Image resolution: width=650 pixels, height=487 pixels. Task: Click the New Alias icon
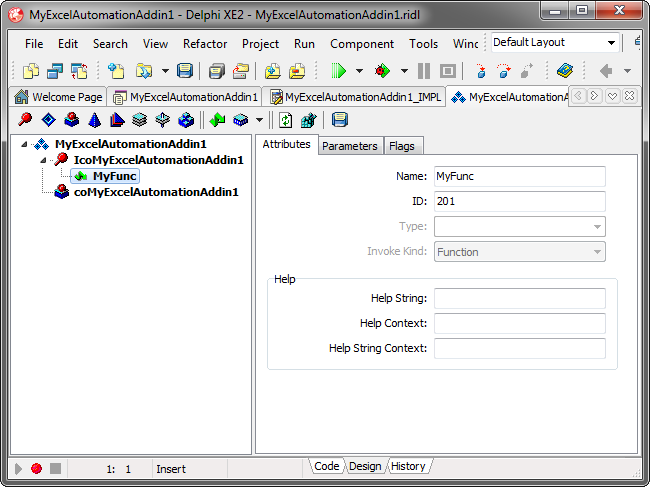[x=117, y=120]
